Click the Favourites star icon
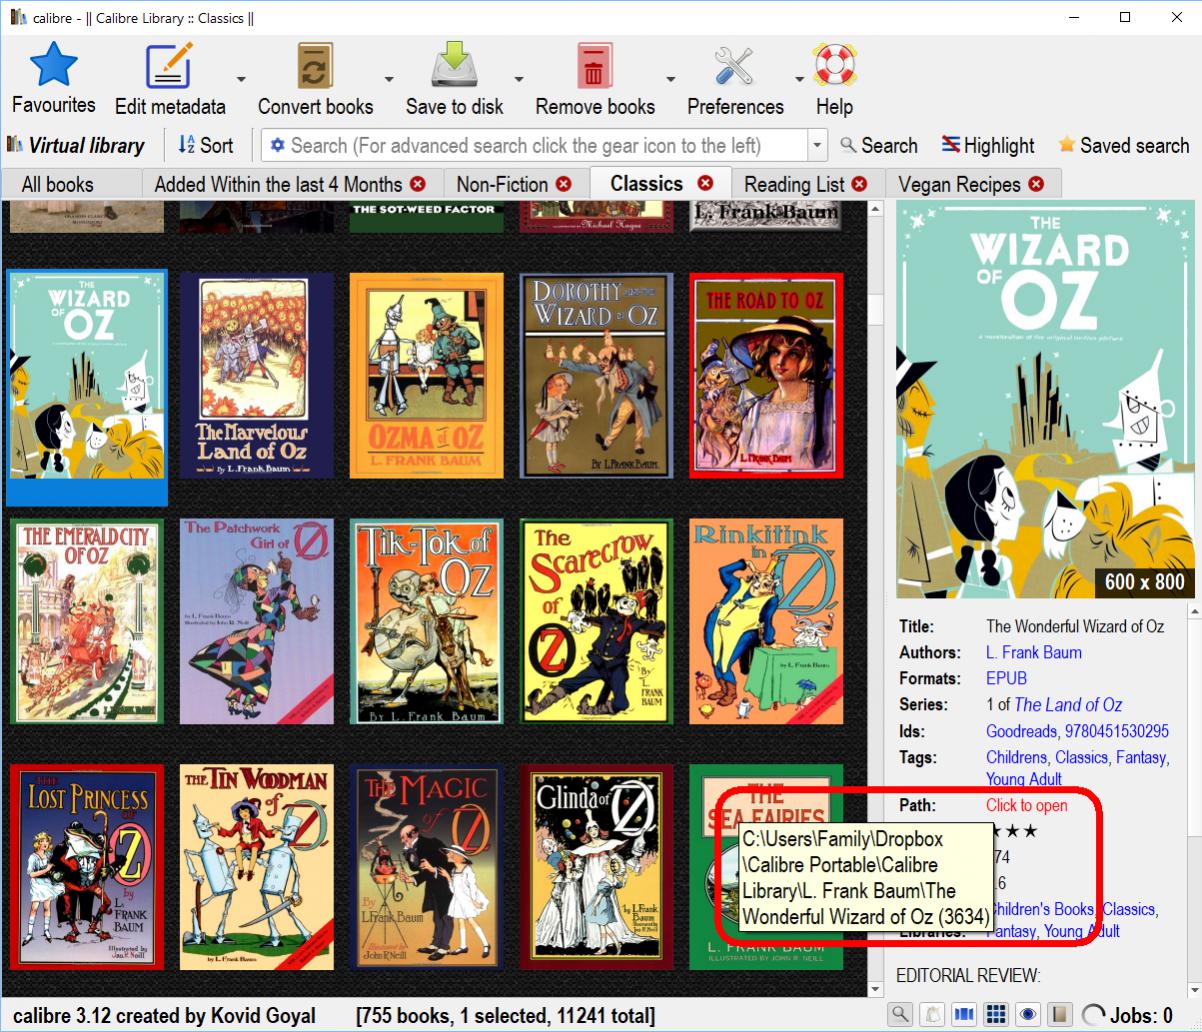This screenshot has width=1202, height=1032. click(x=53, y=64)
